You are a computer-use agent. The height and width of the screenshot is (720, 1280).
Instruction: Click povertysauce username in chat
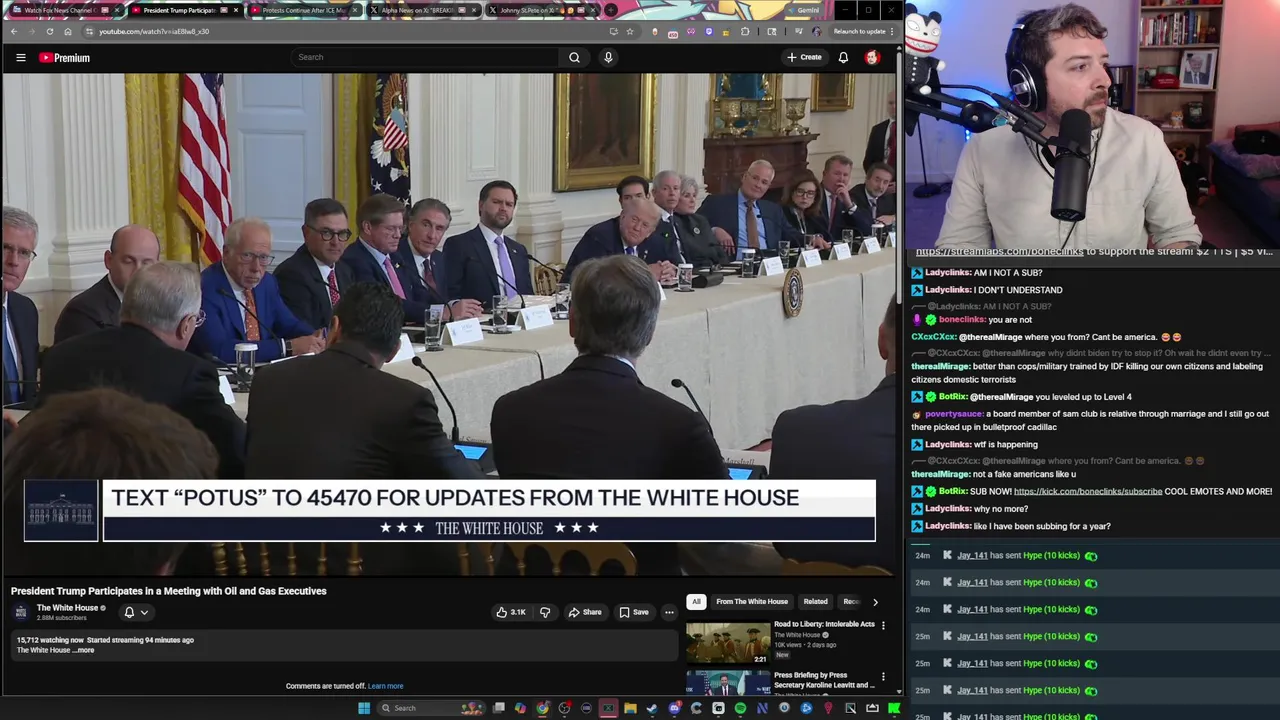(954, 414)
